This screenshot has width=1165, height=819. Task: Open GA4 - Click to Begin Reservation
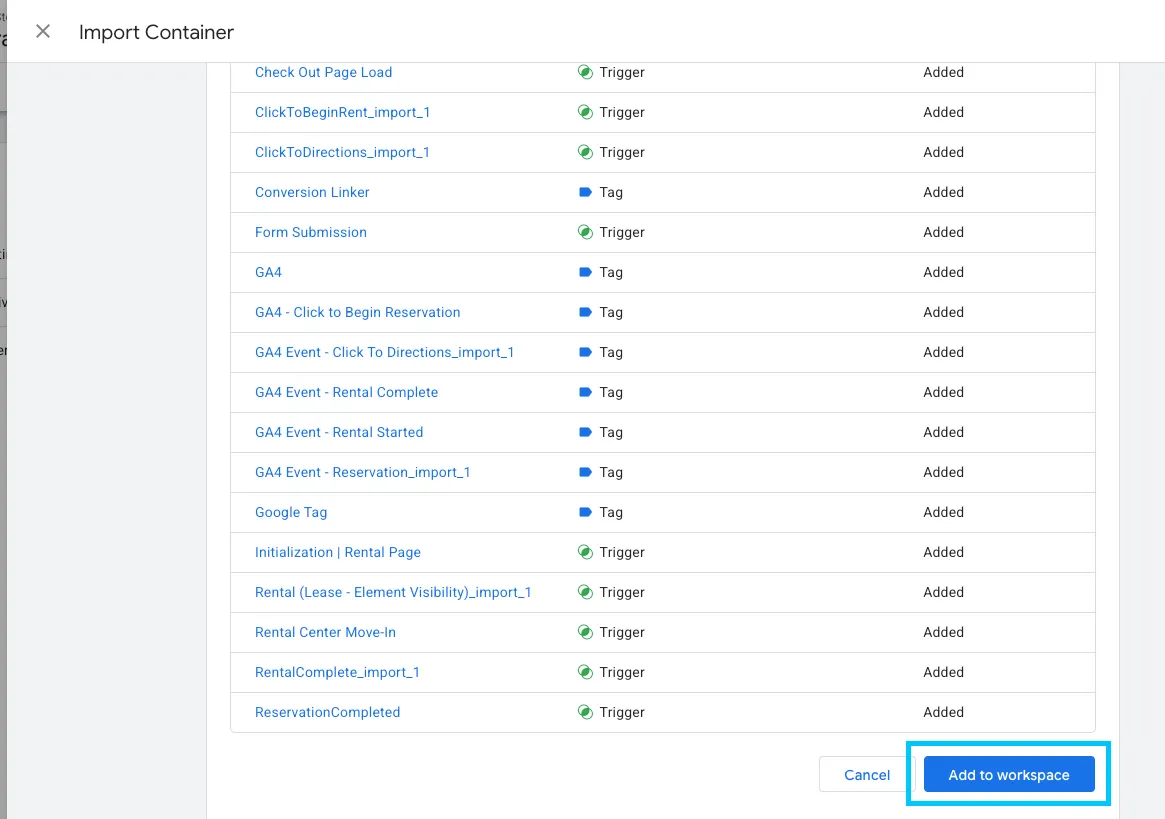point(357,313)
